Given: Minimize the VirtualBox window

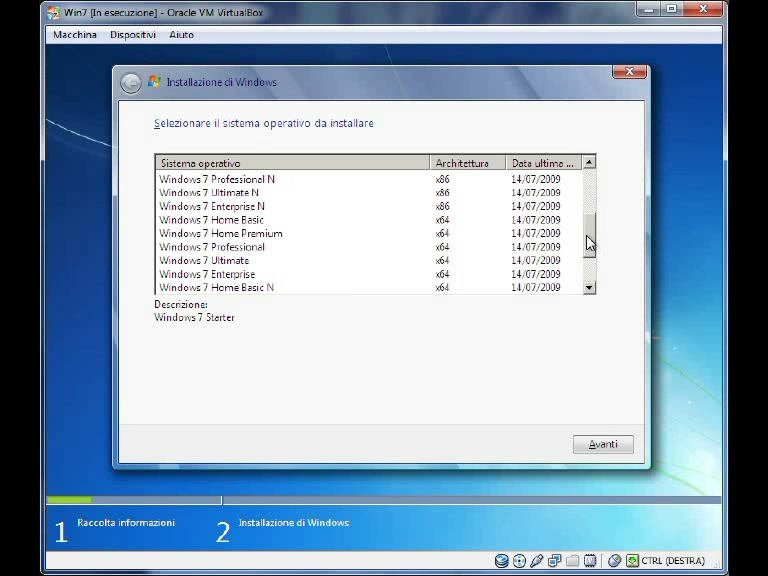Looking at the screenshot, I should (649, 9).
